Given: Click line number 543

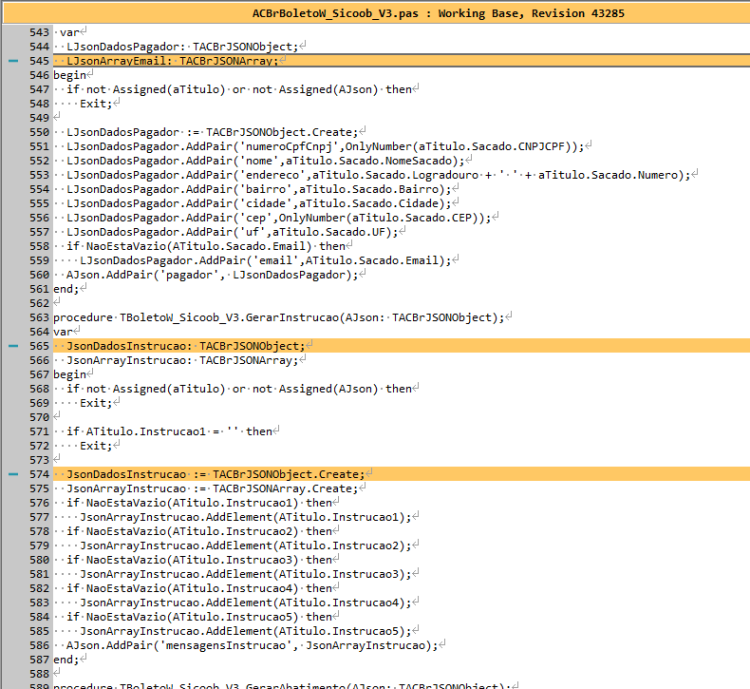Looking at the screenshot, I should pos(39,32).
